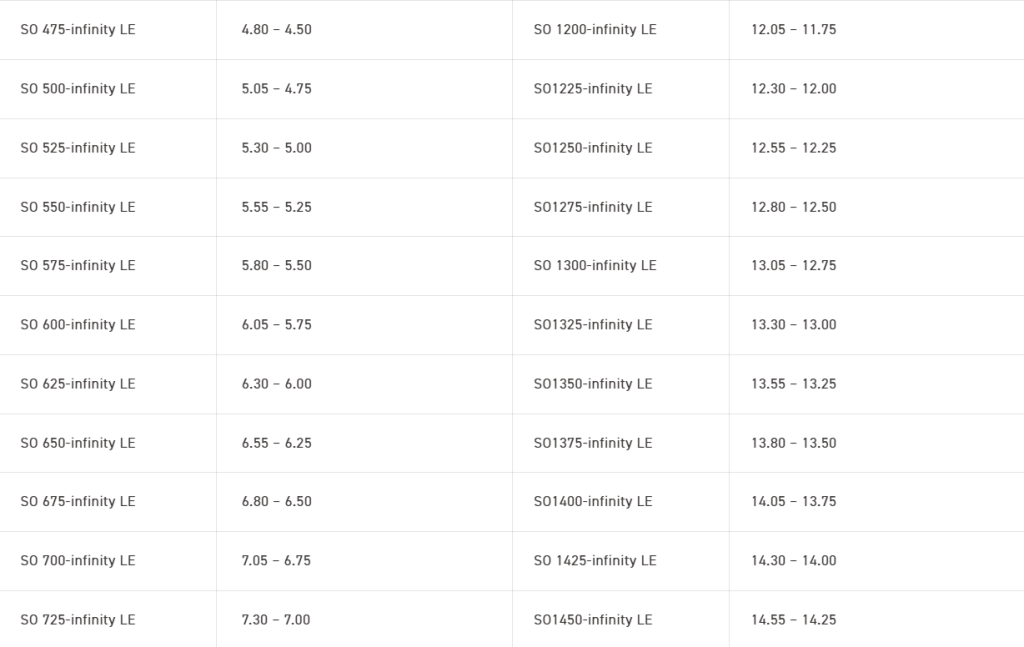Click the SO1450-infinity LE cell

[x=593, y=620]
